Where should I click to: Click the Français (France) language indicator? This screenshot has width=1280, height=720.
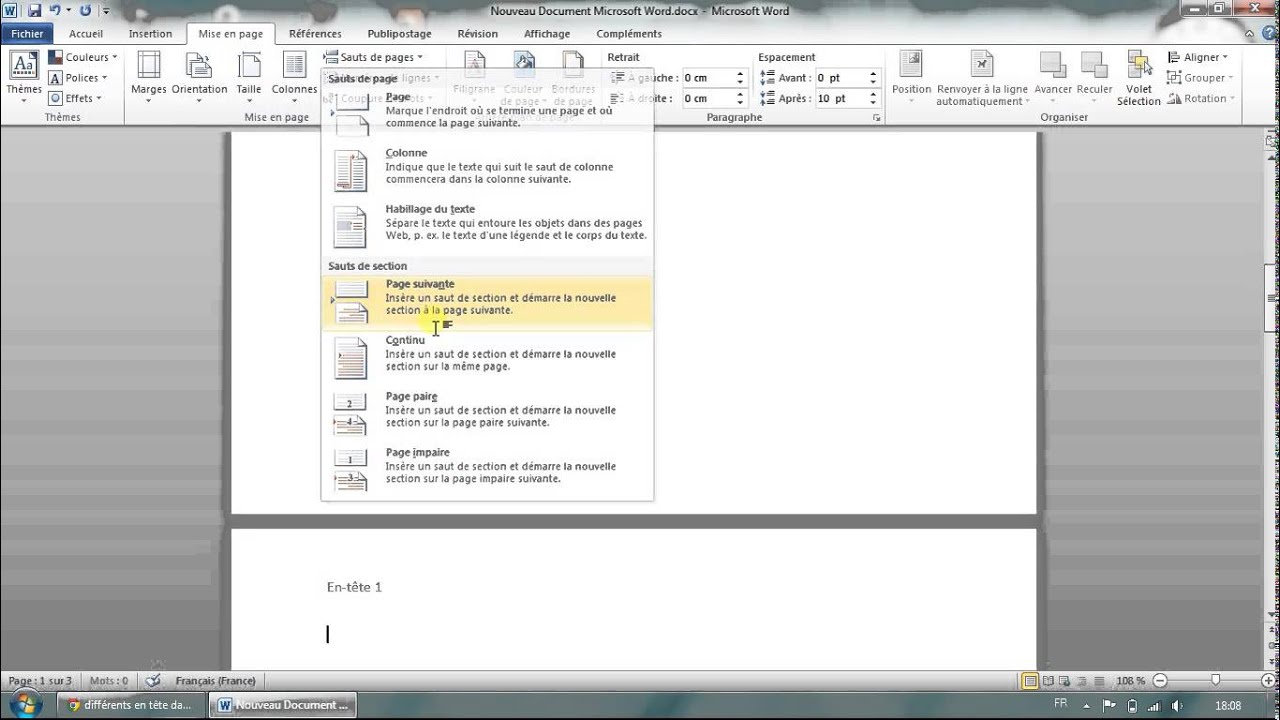pyautogui.click(x=215, y=681)
